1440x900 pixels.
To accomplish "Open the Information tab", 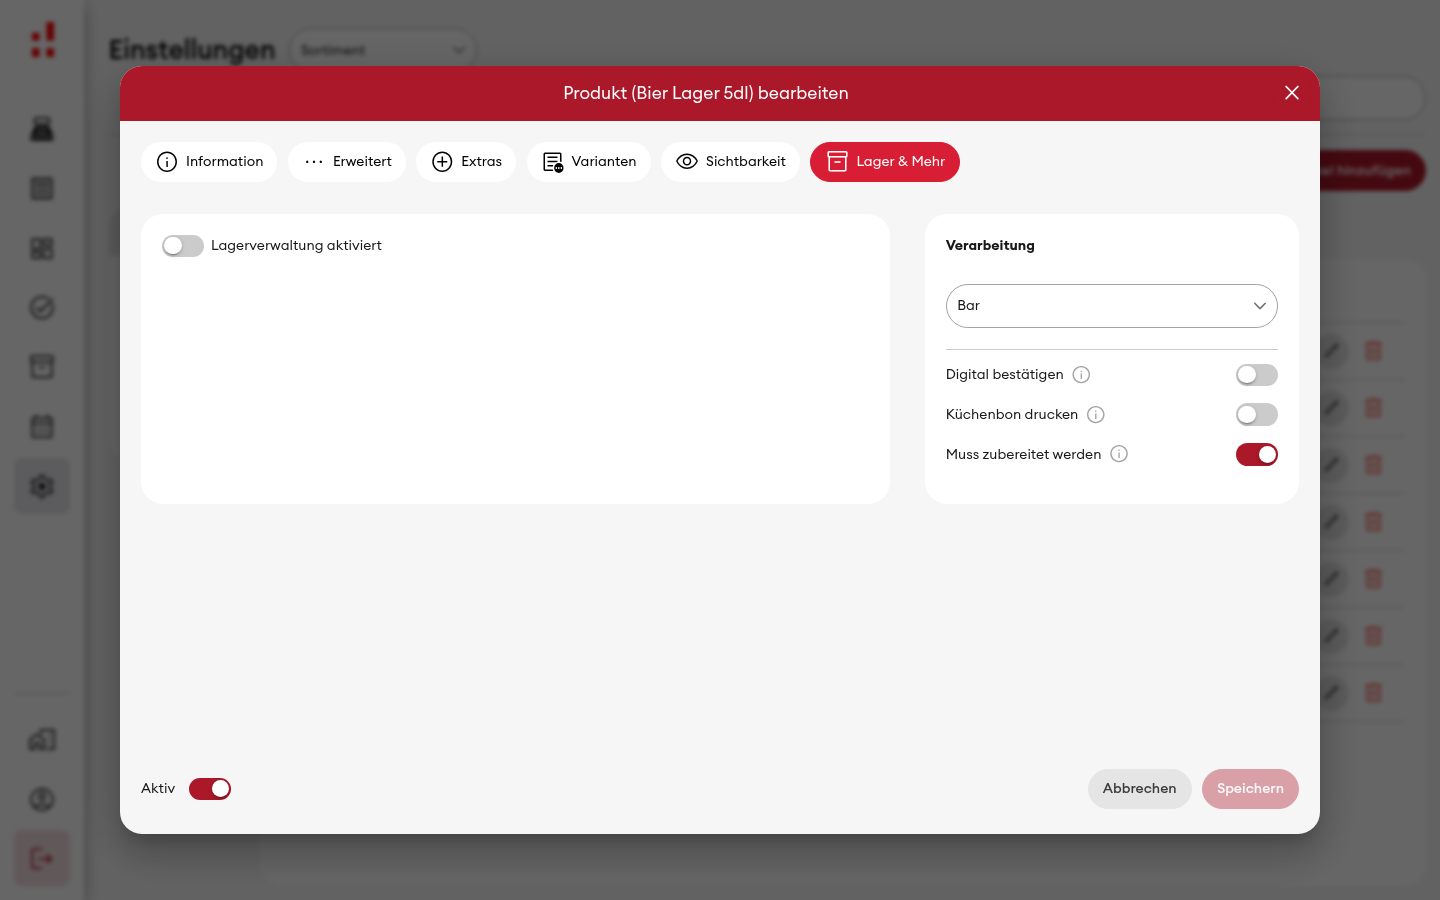I will (209, 162).
